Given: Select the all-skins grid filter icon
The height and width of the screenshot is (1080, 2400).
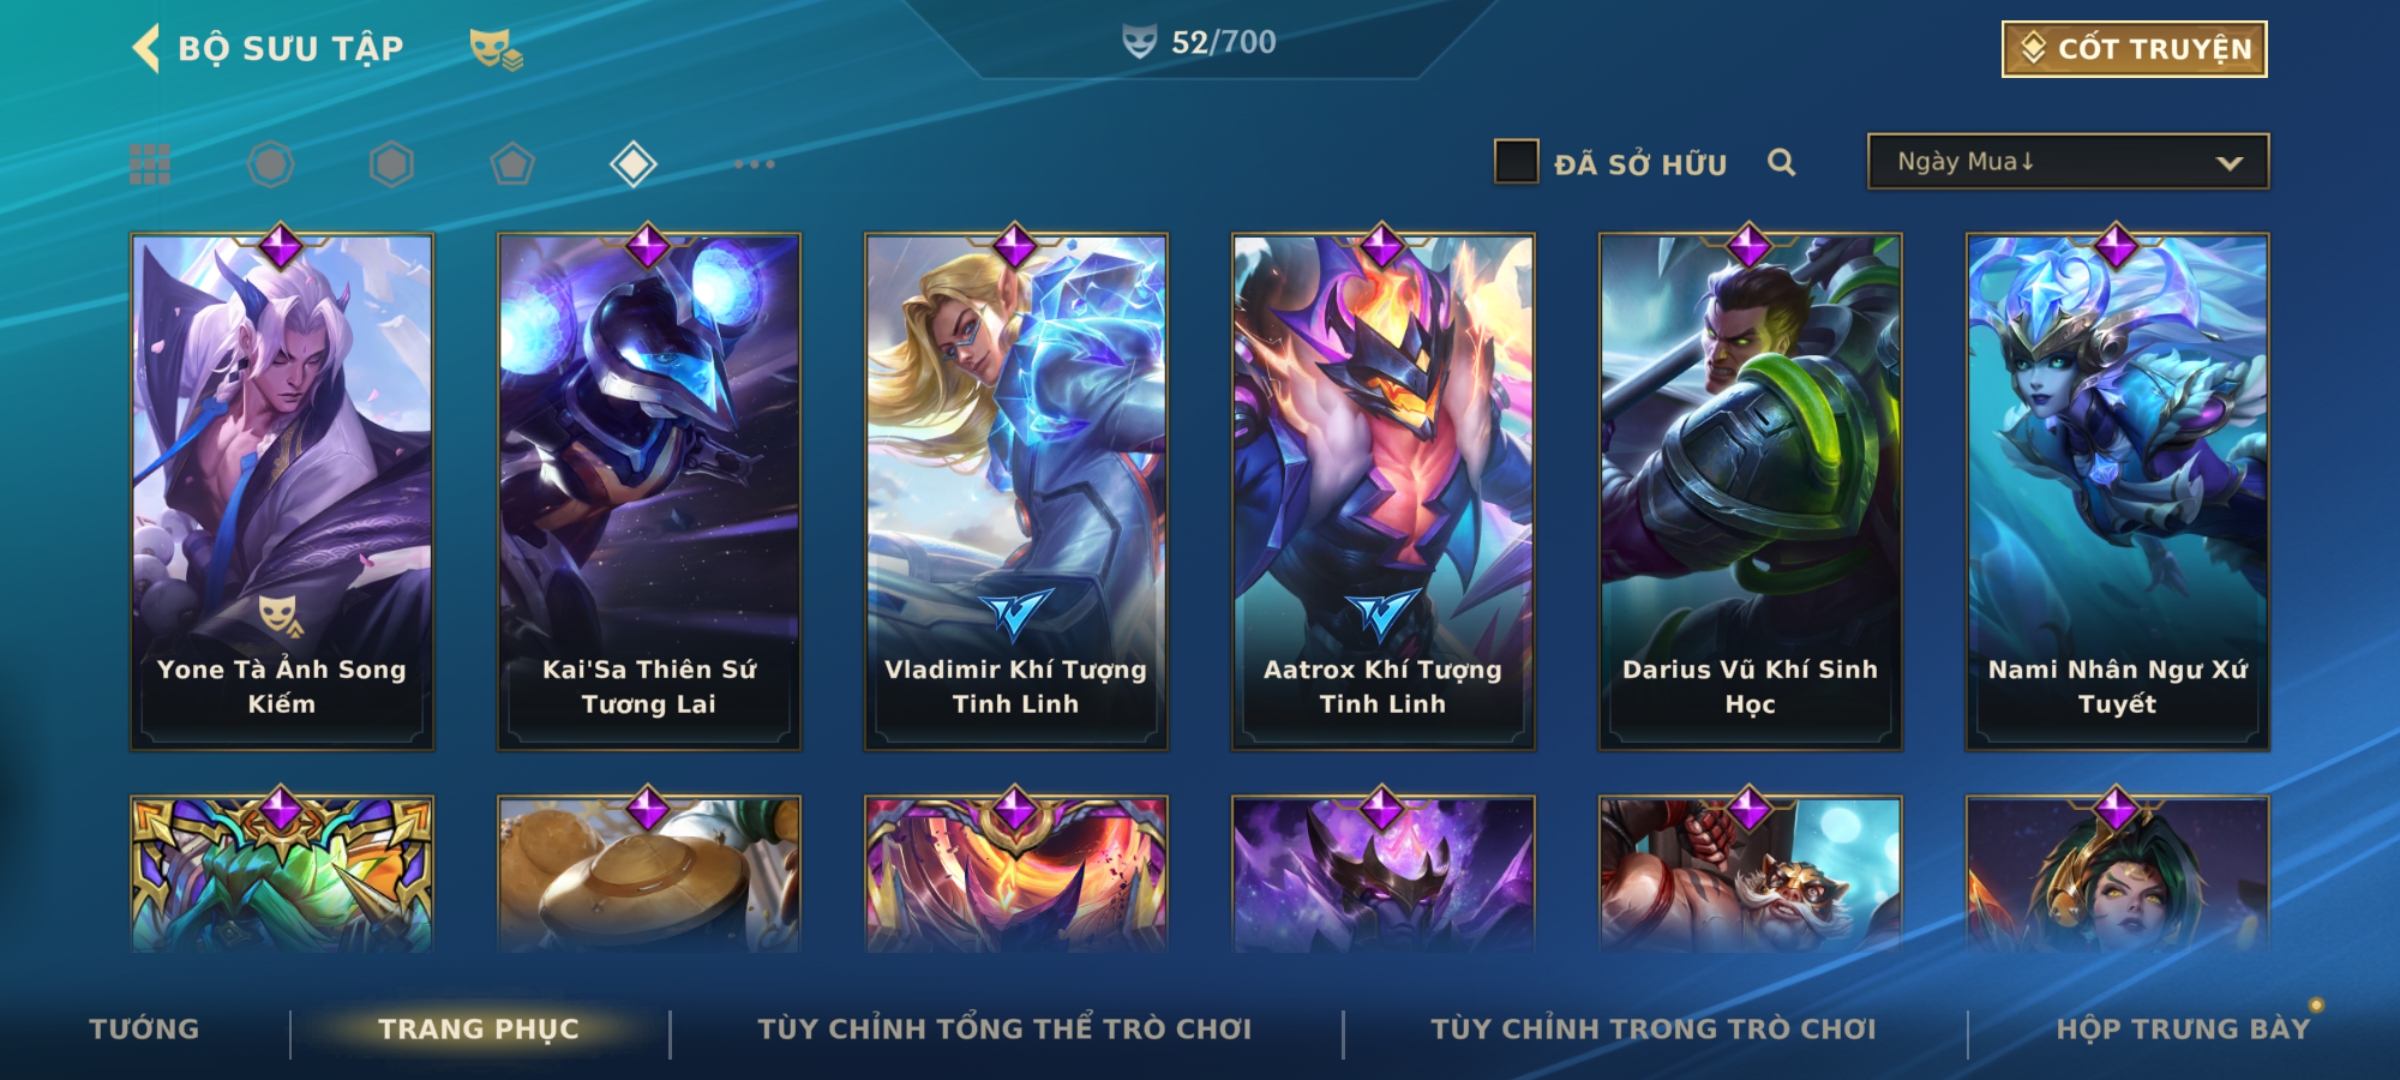Looking at the screenshot, I should pyautogui.click(x=150, y=164).
